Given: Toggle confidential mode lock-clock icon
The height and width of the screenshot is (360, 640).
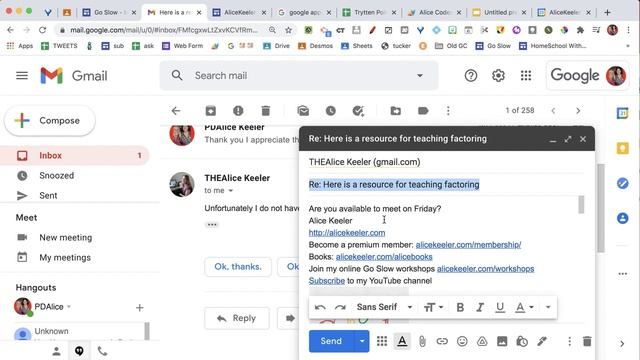Looking at the screenshot, I should pyautogui.click(x=522, y=341).
